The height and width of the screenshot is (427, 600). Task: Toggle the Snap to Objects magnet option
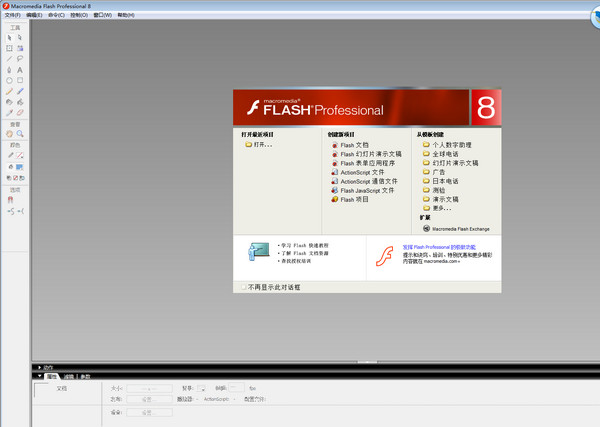10,199
